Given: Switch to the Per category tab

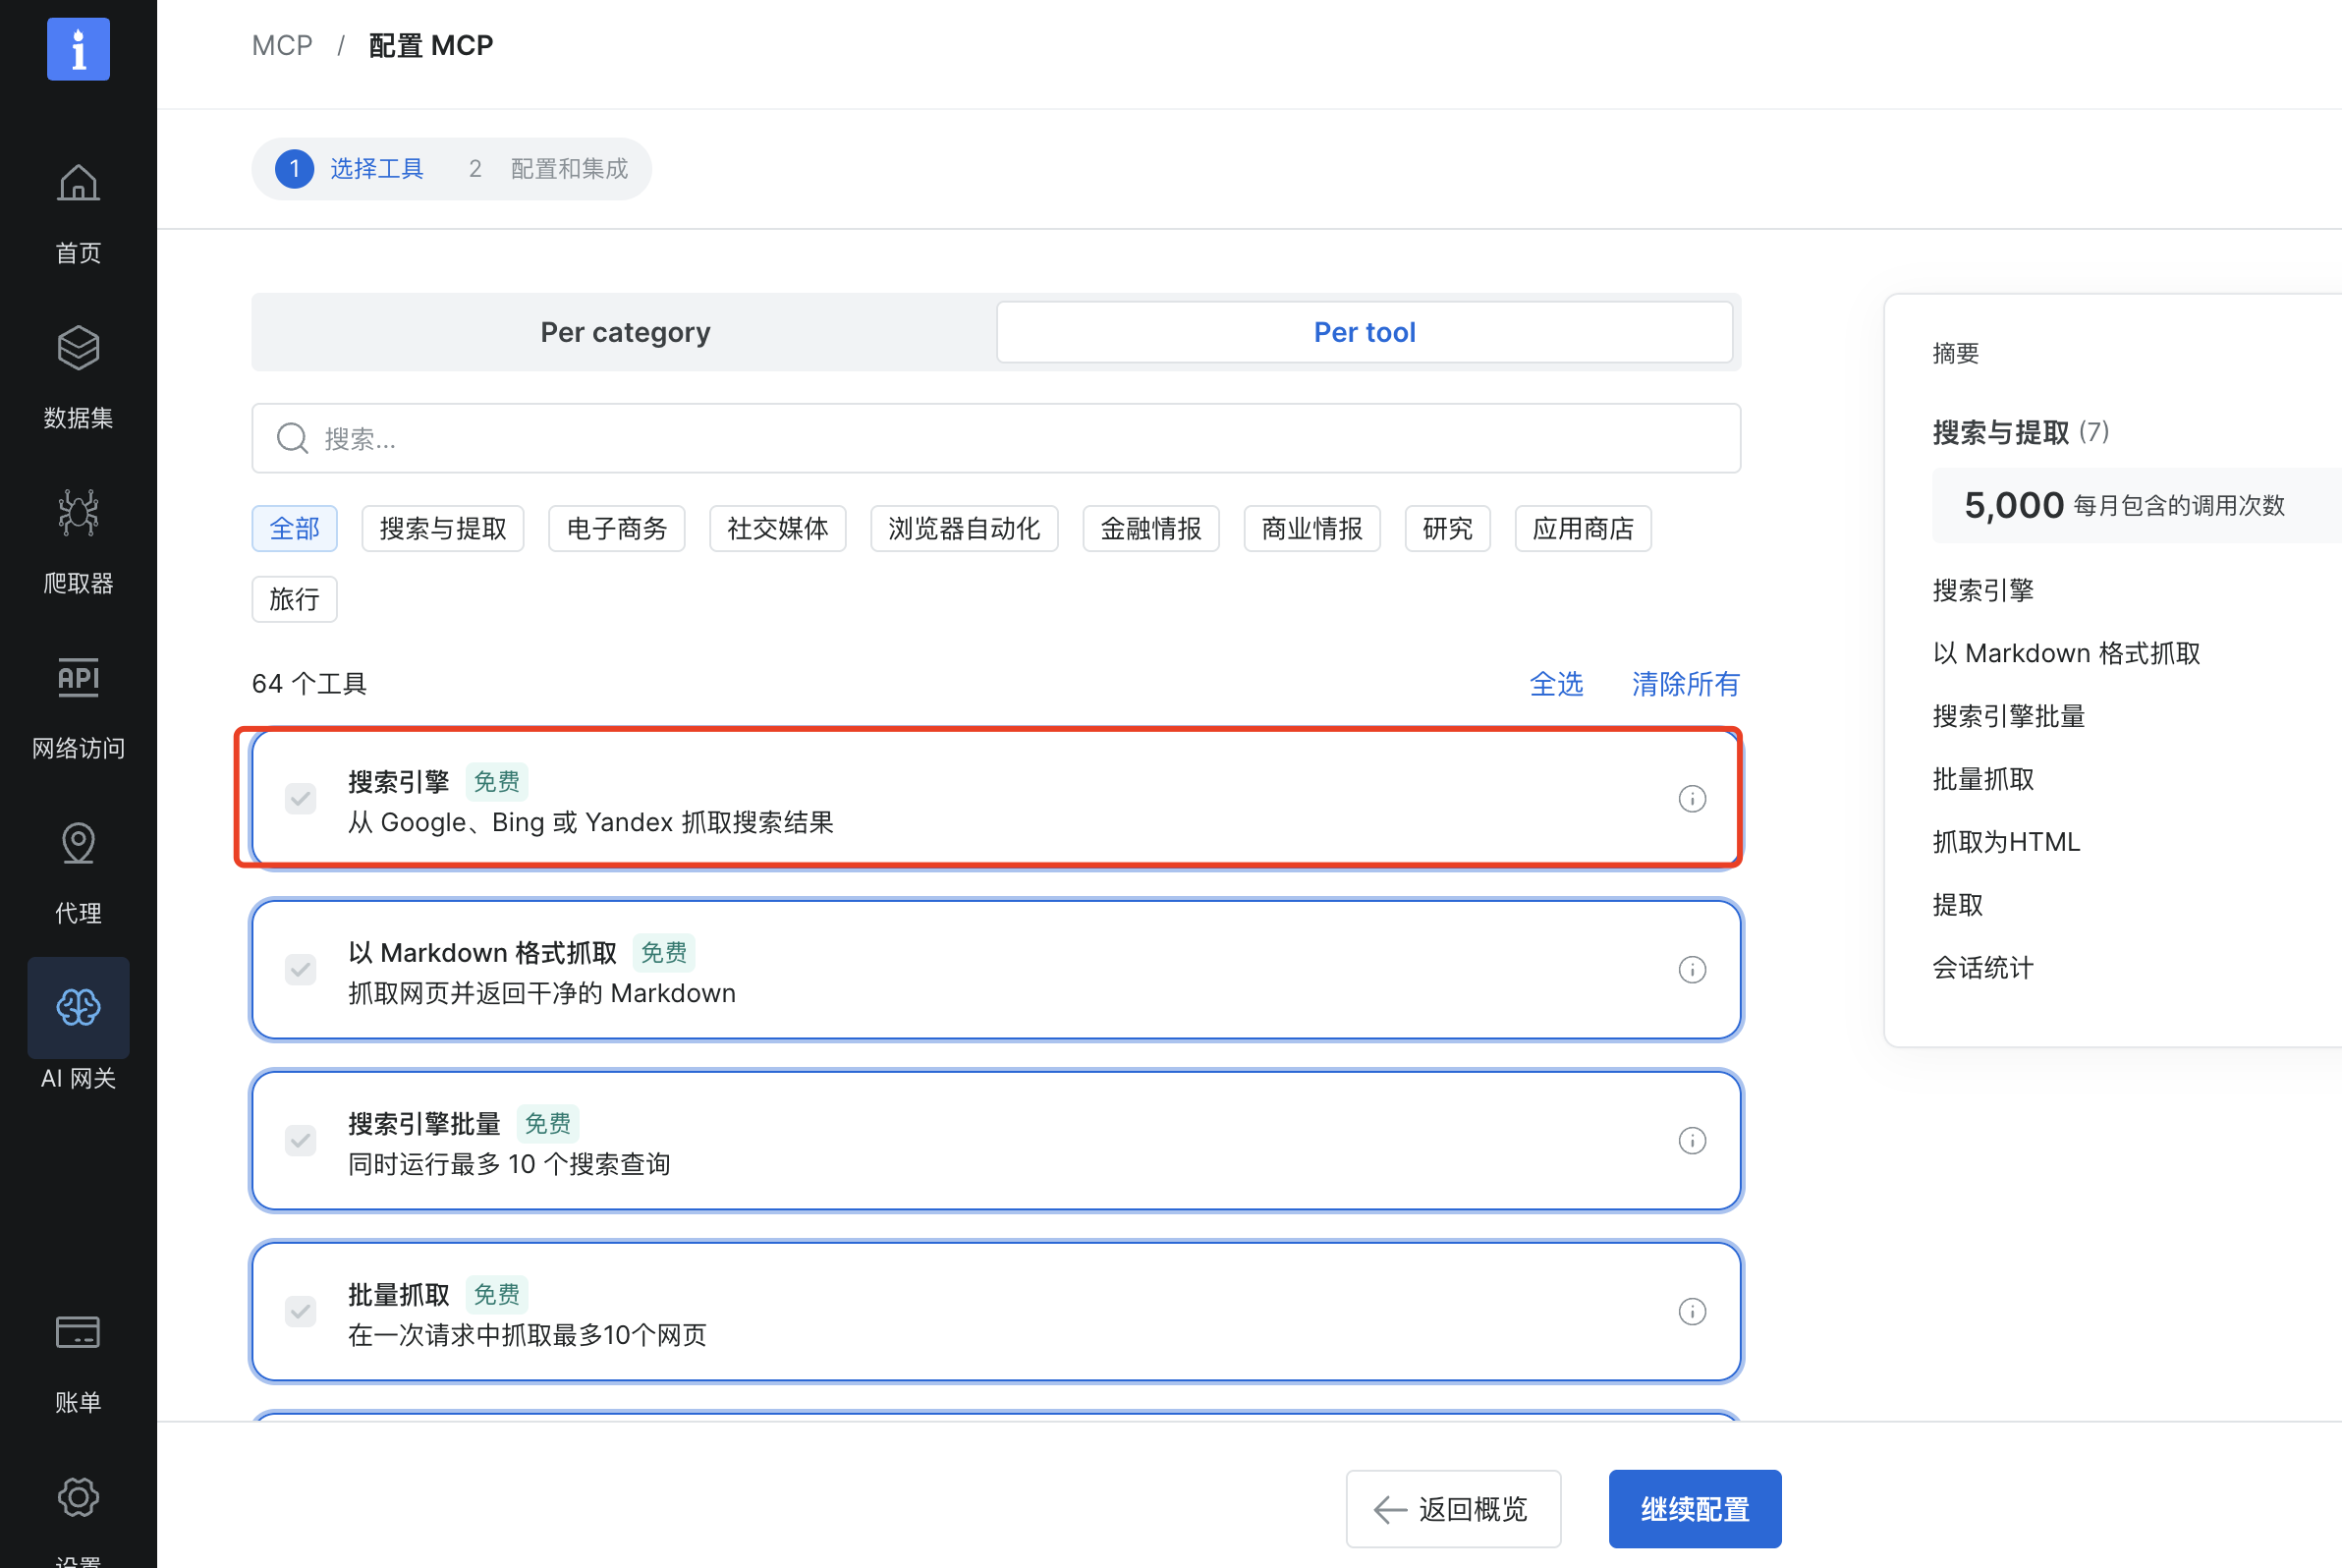Looking at the screenshot, I should [x=625, y=332].
